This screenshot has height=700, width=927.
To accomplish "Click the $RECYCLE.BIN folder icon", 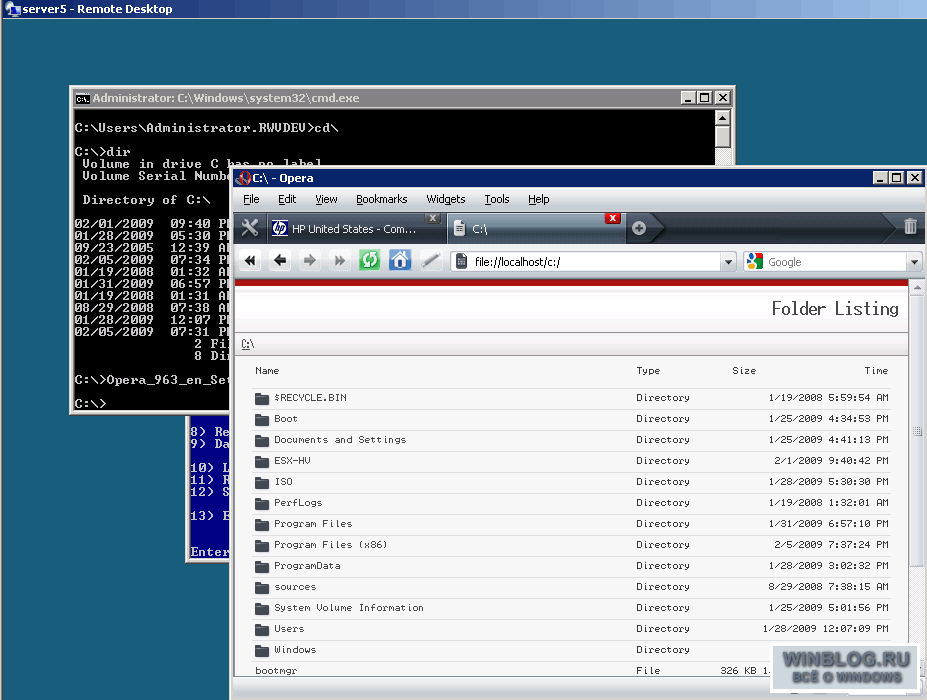I will pos(262,398).
